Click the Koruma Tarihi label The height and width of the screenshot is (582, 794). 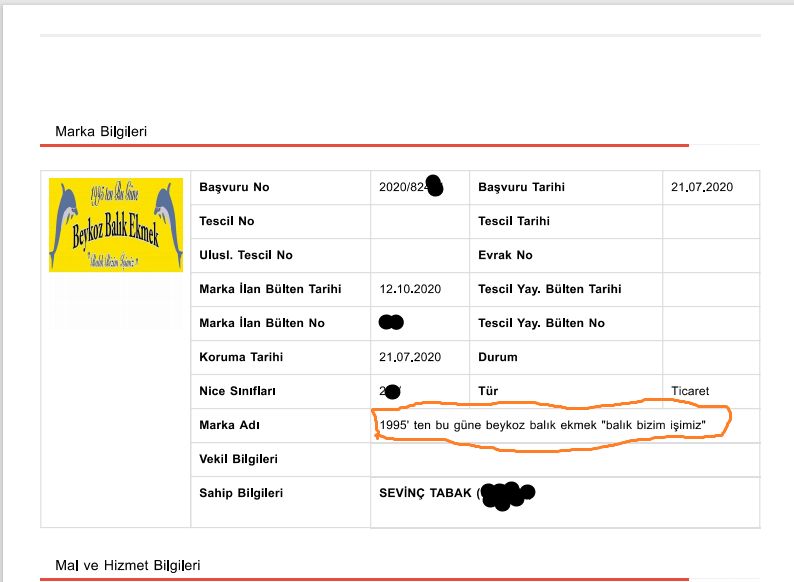pyautogui.click(x=241, y=357)
